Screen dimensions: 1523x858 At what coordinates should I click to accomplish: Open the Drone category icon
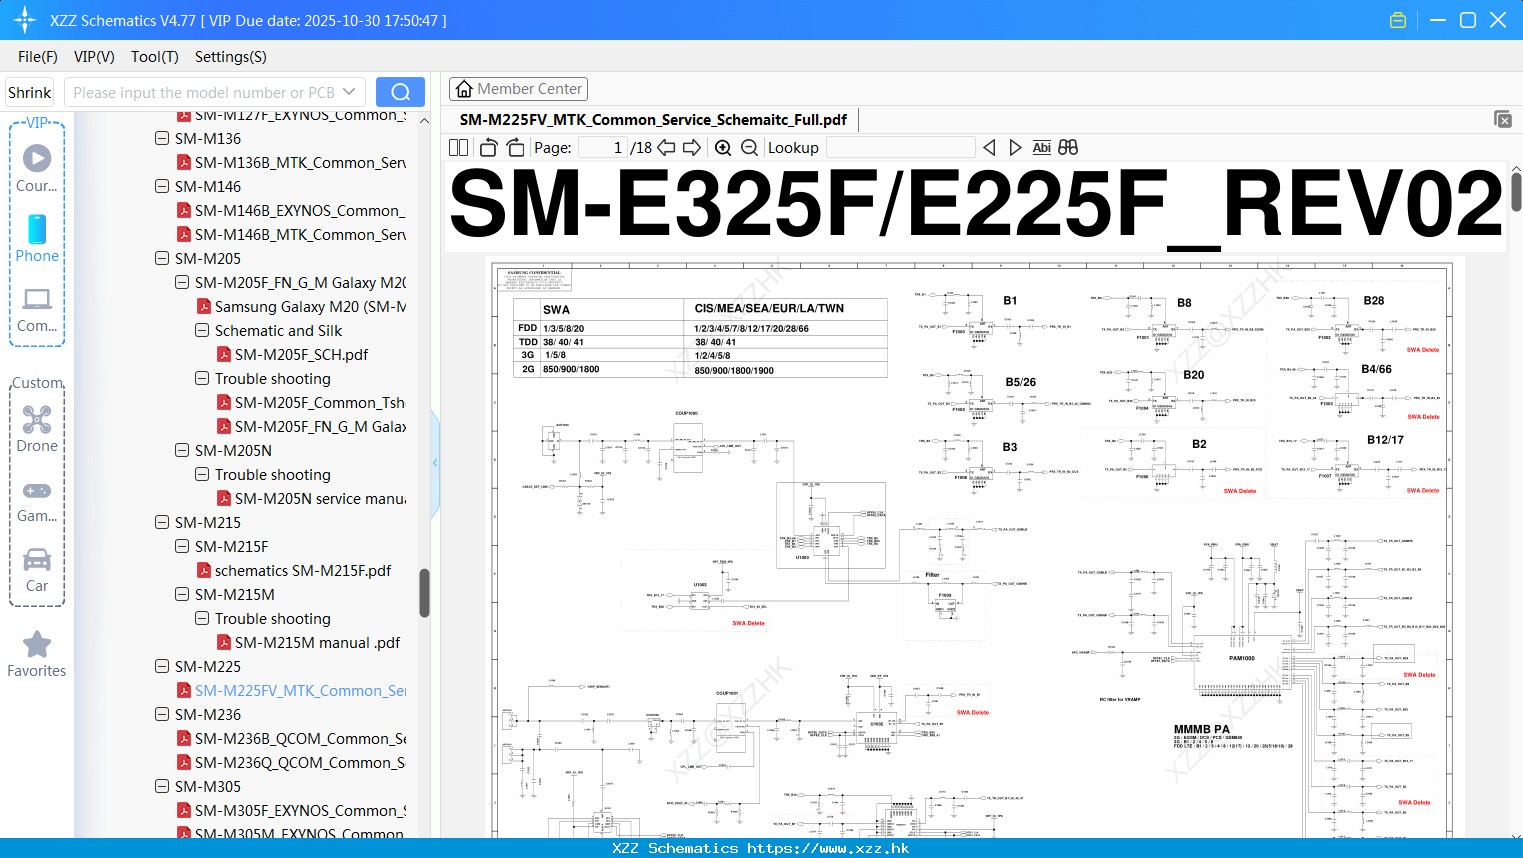37,420
